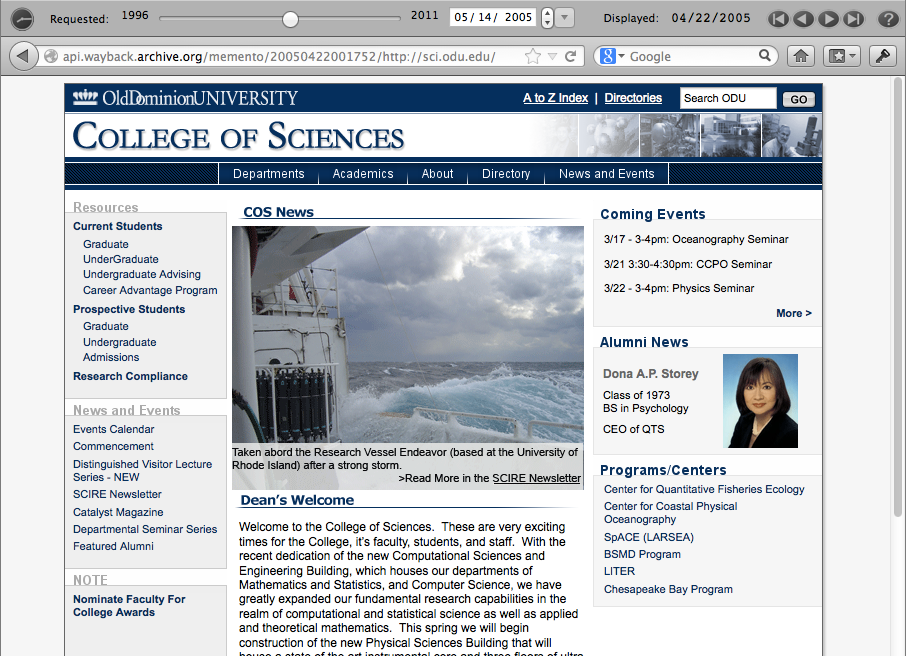Open the Undergraduate Advising link
The height and width of the screenshot is (656, 906).
coord(142,275)
